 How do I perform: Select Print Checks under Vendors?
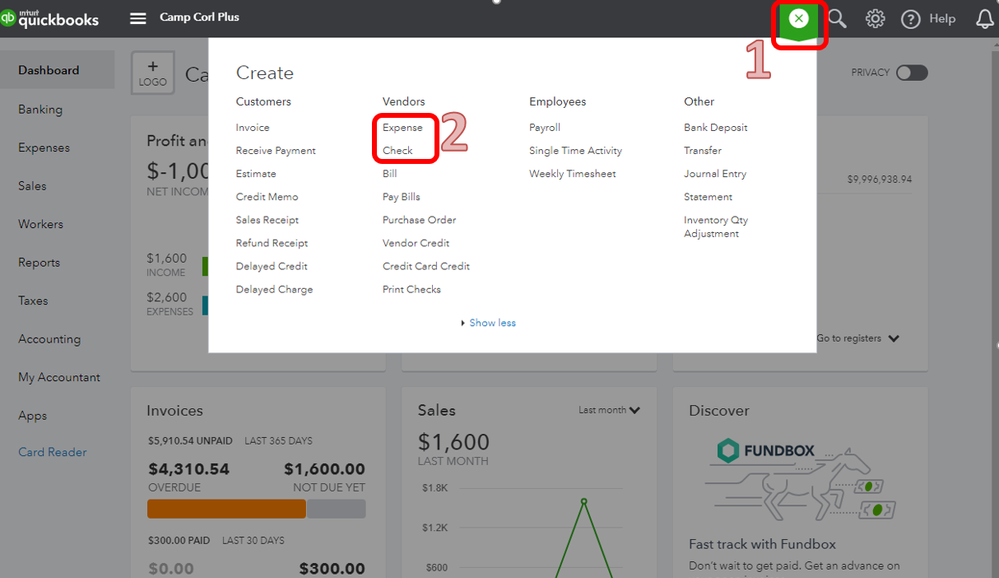pyautogui.click(x=411, y=289)
